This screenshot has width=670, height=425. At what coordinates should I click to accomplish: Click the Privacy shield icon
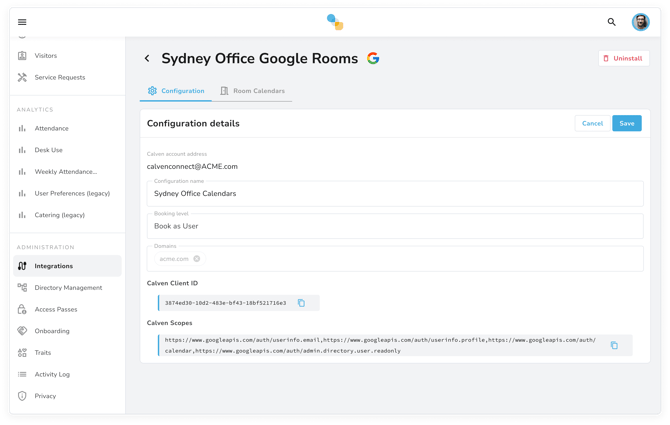tap(22, 396)
